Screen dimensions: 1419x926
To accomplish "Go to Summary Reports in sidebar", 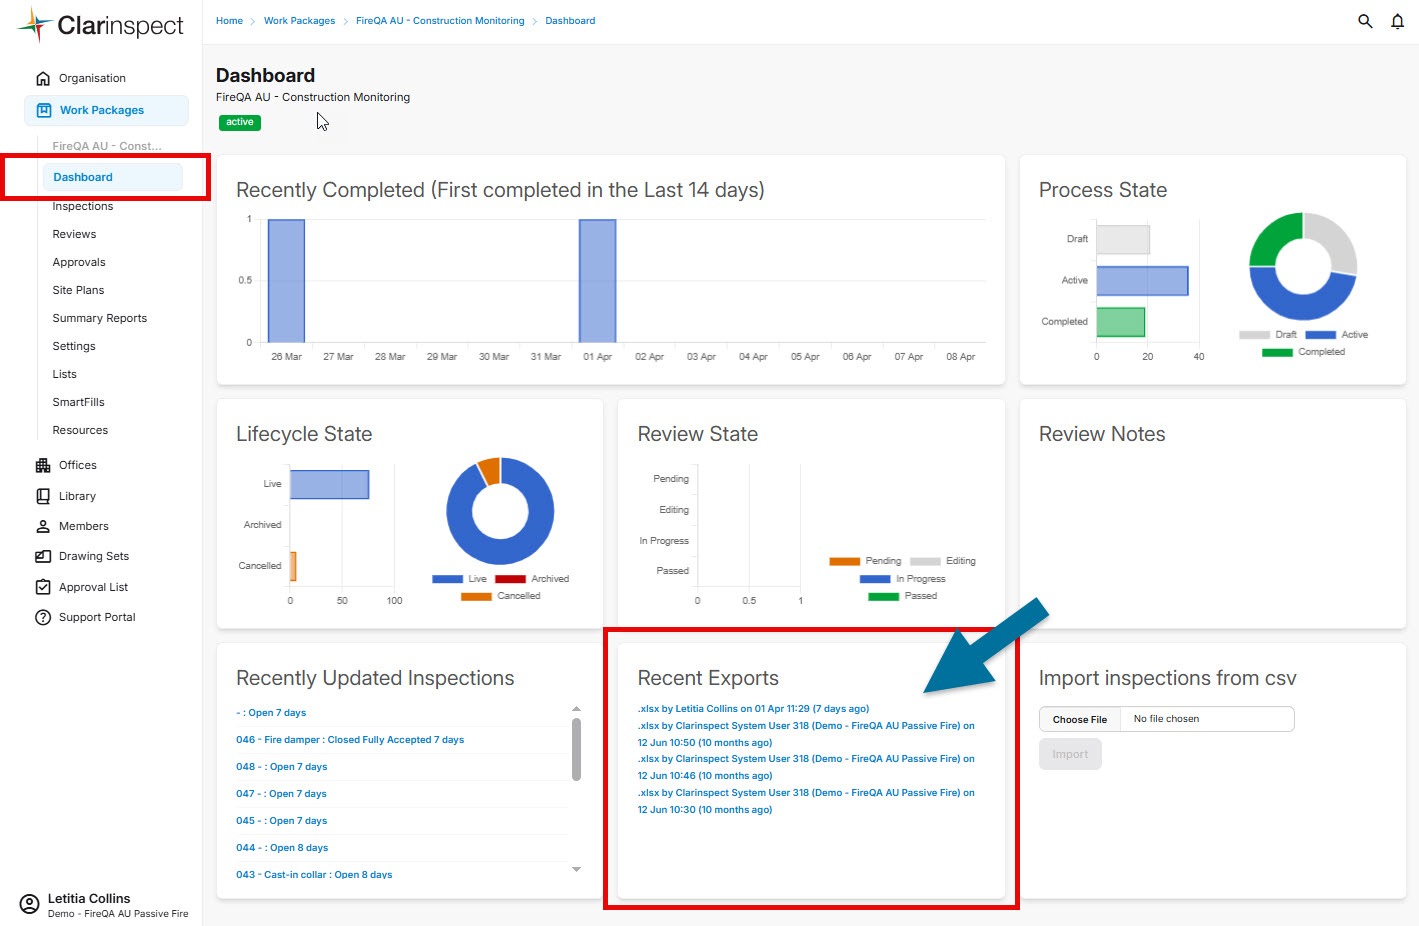I will (99, 318).
